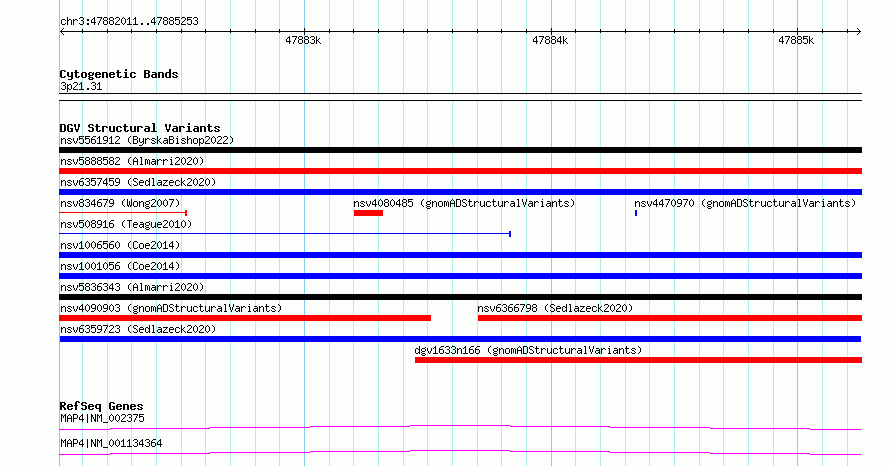Click the right arrow on the ruler
Screen dimensions: 890x466
point(858,32)
